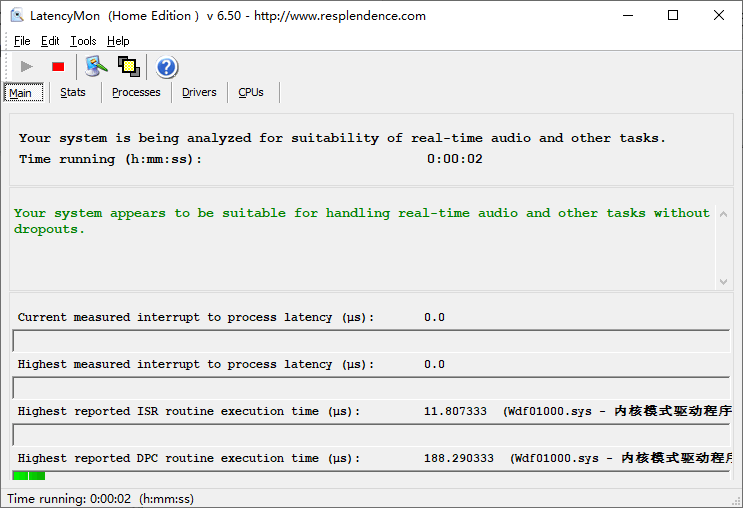Open the Help menu
The height and width of the screenshot is (508, 743).
(x=118, y=41)
